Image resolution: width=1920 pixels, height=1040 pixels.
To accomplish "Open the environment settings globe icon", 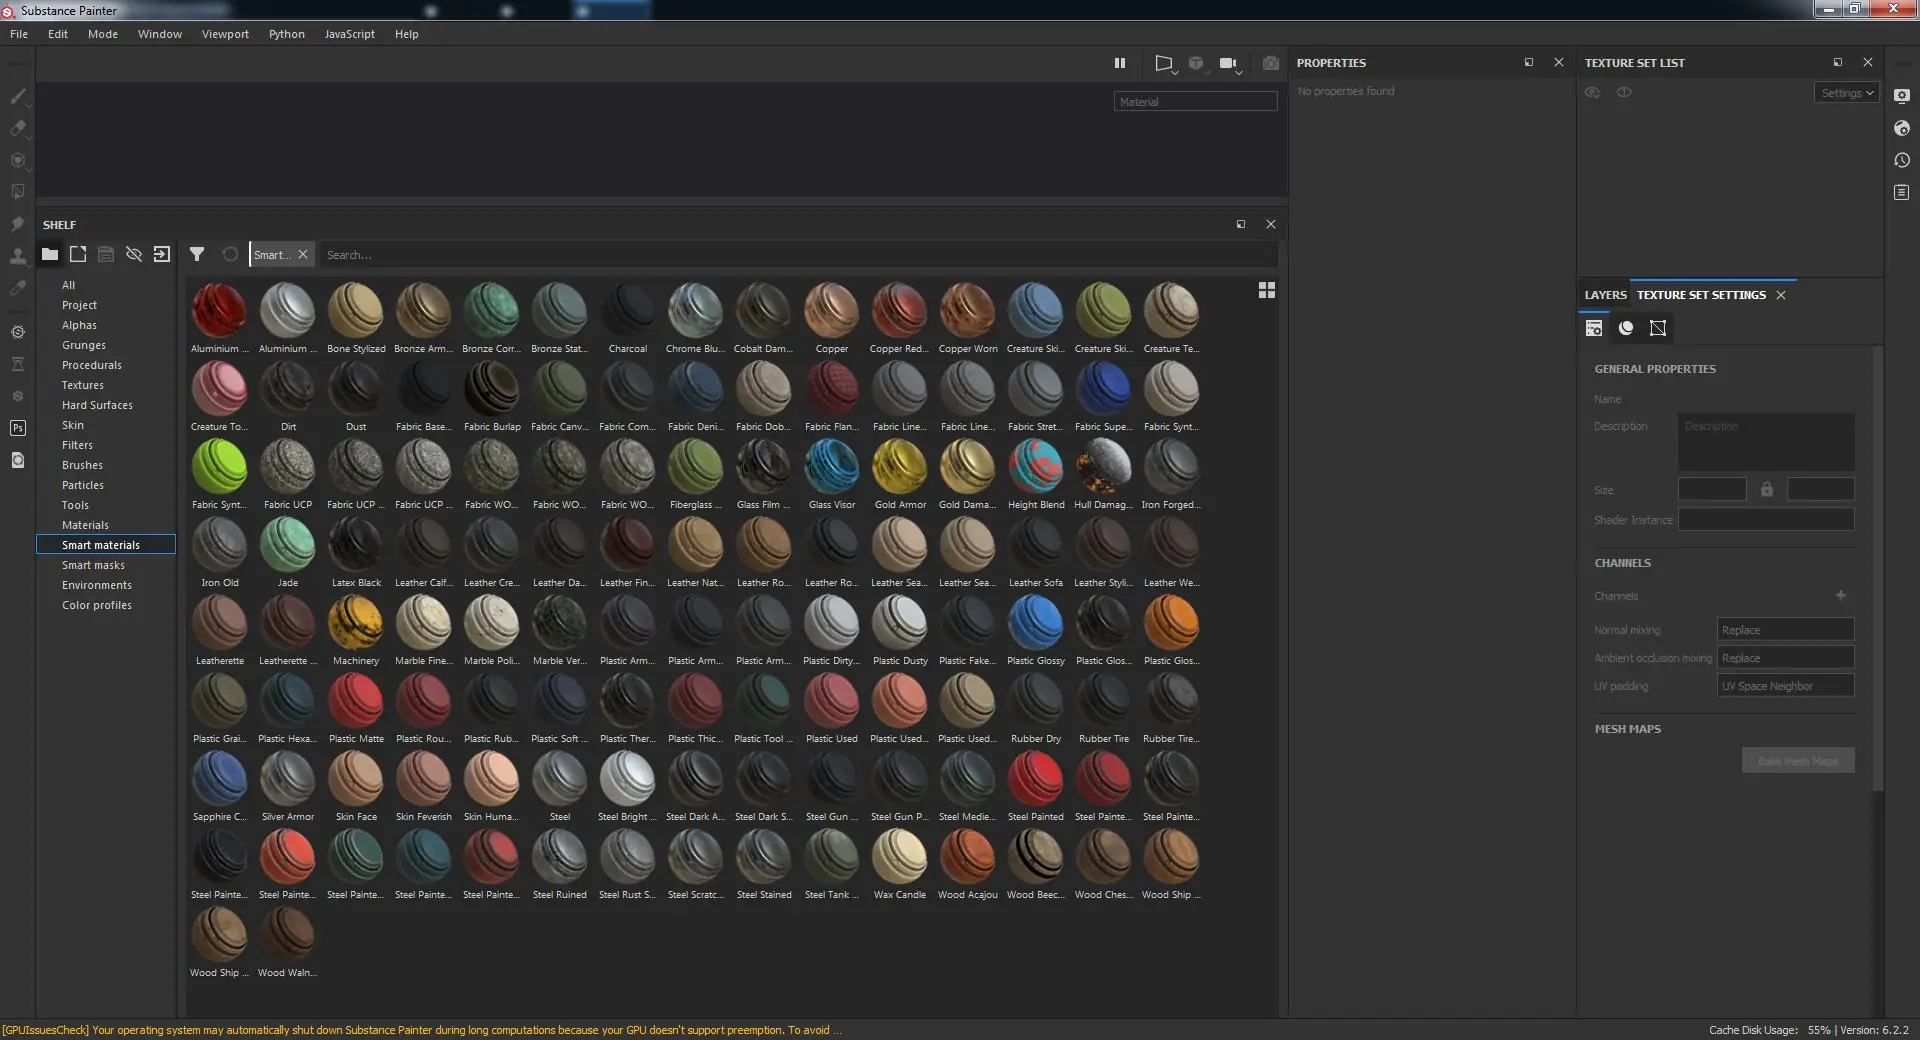I will [x=1902, y=129].
